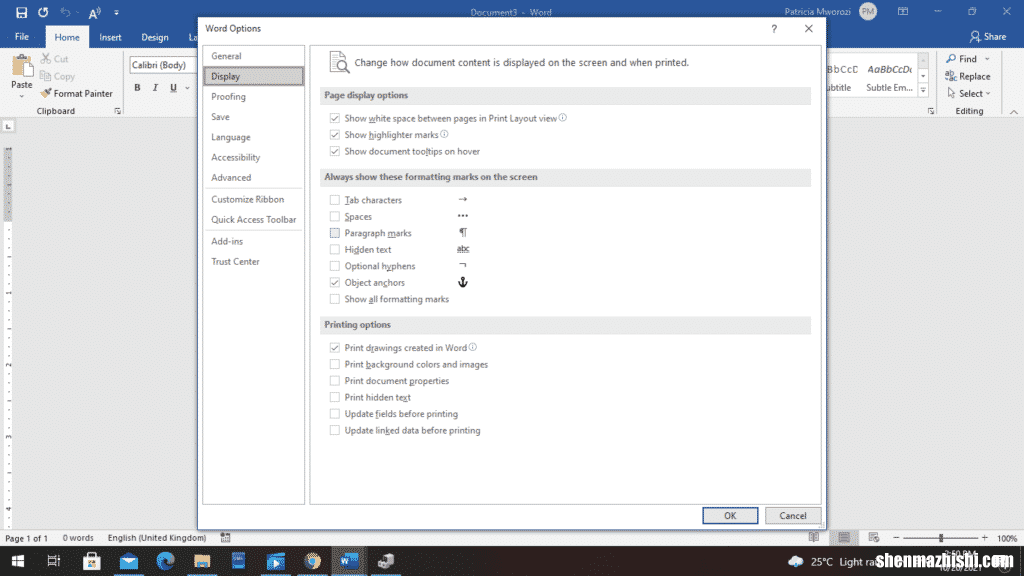Switch to the Insert ribbon tab
This screenshot has width=1024, height=576.
tap(110, 37)
